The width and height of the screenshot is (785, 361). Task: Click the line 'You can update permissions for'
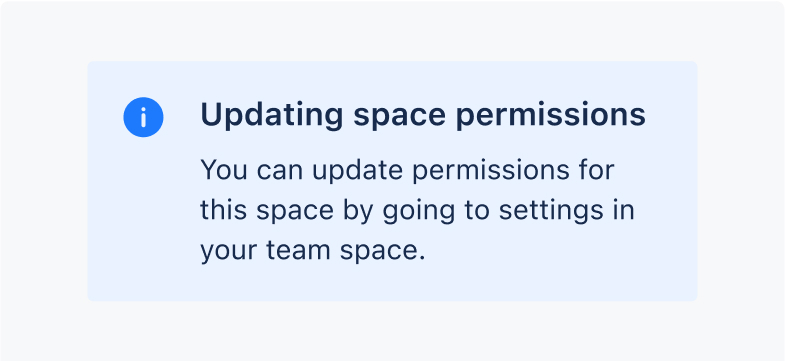point(407,171)
